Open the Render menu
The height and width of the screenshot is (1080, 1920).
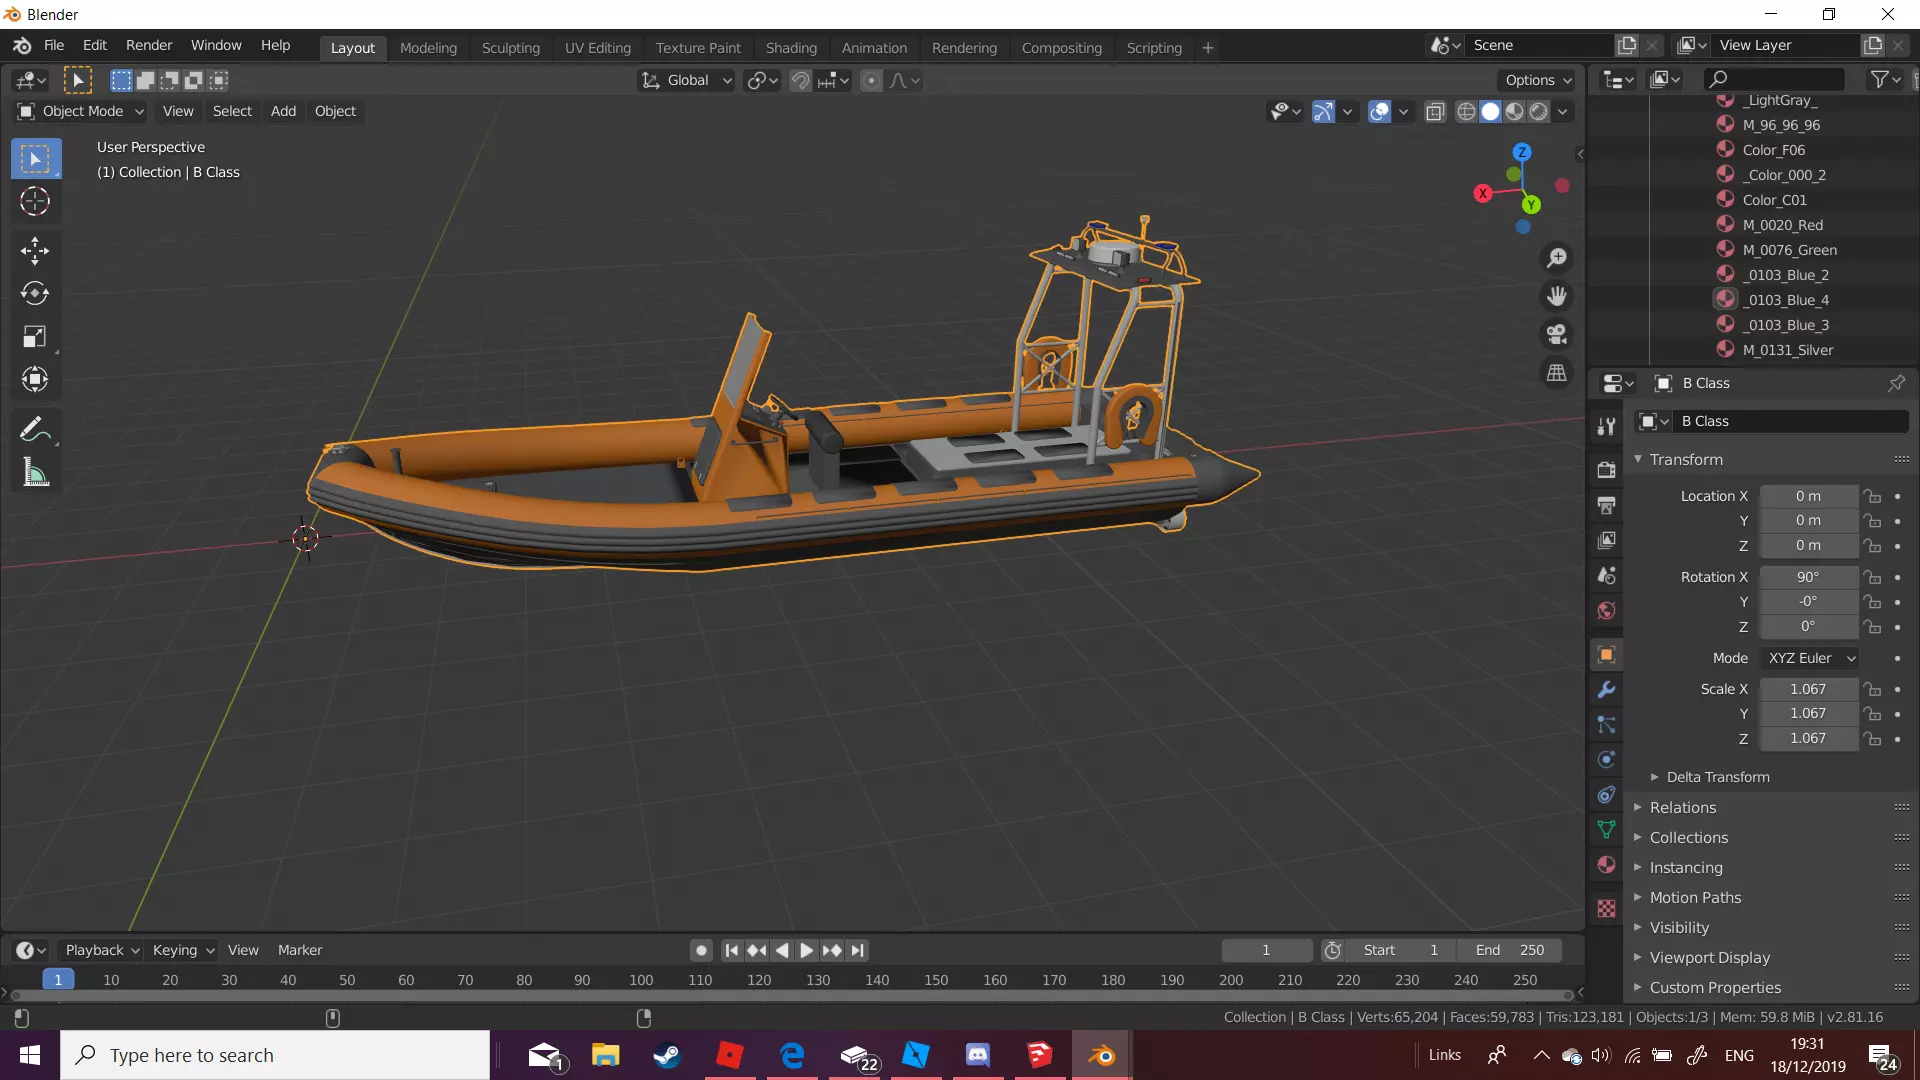(149, 45)
